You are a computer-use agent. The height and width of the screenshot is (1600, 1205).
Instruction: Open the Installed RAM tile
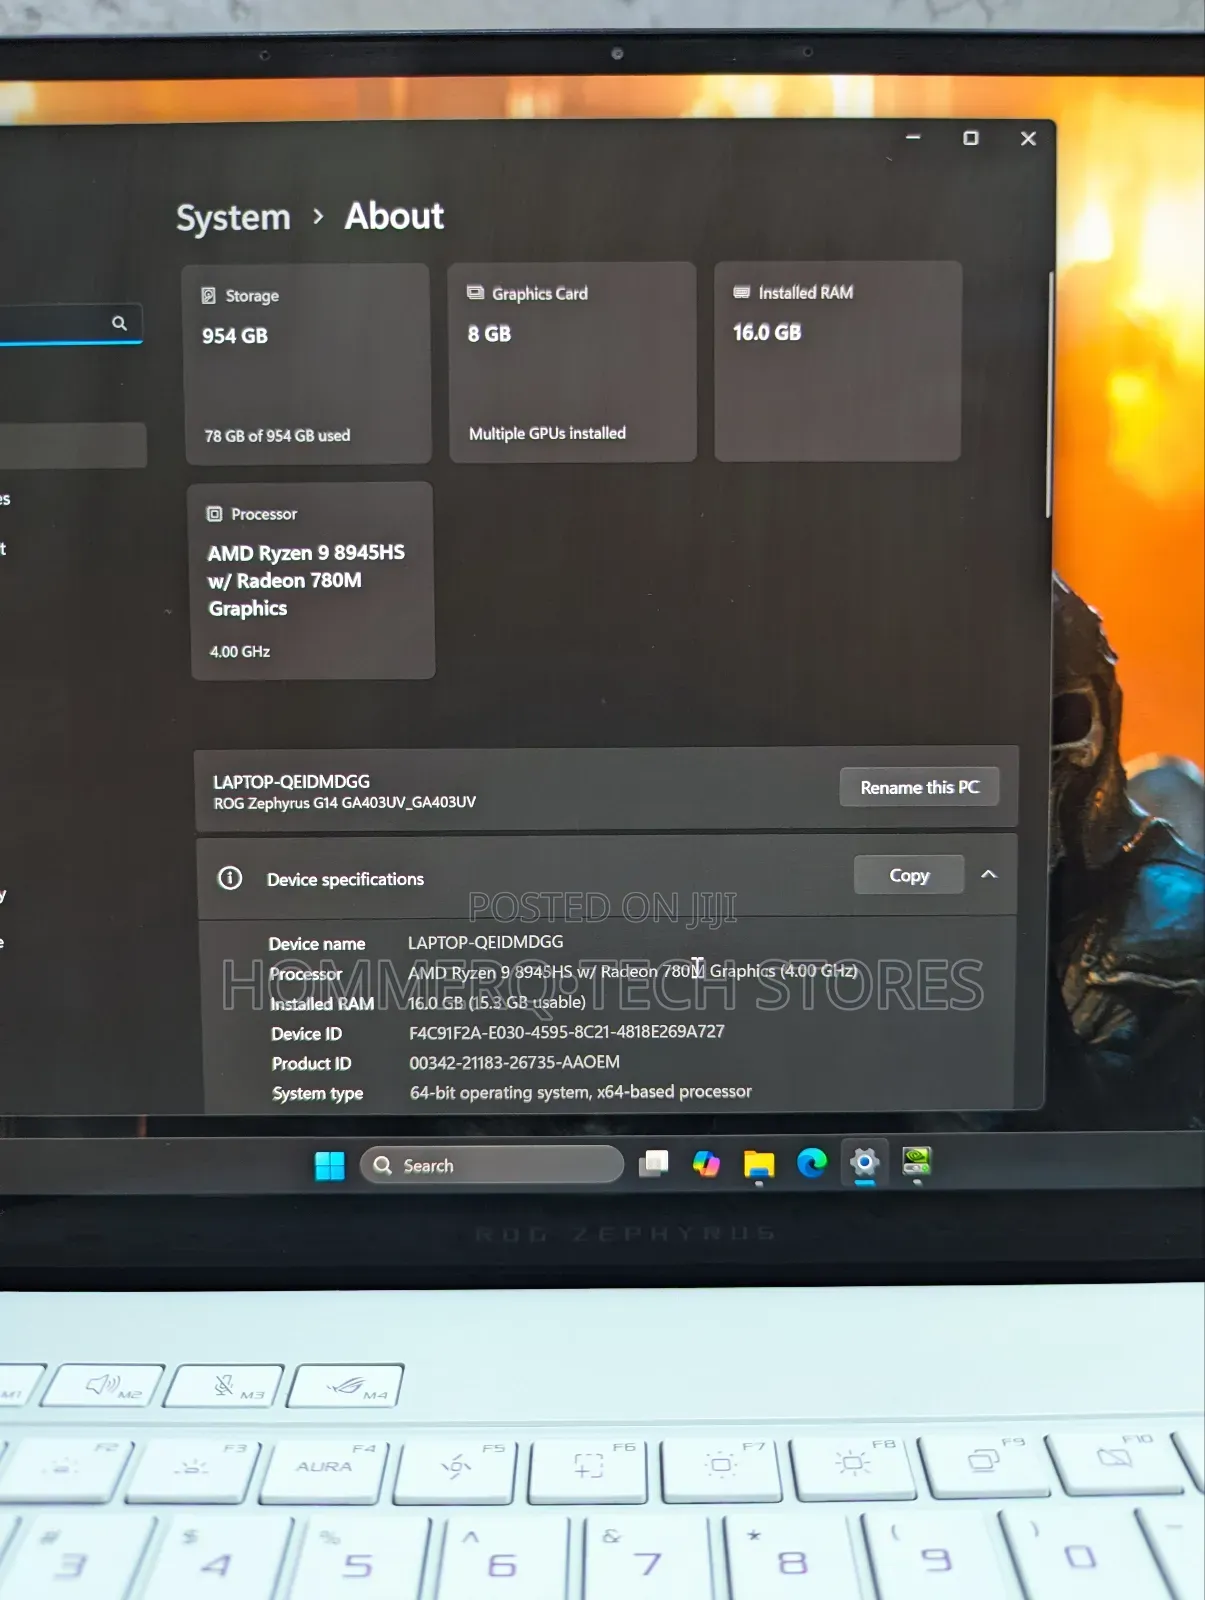click(x=838, y=361)
